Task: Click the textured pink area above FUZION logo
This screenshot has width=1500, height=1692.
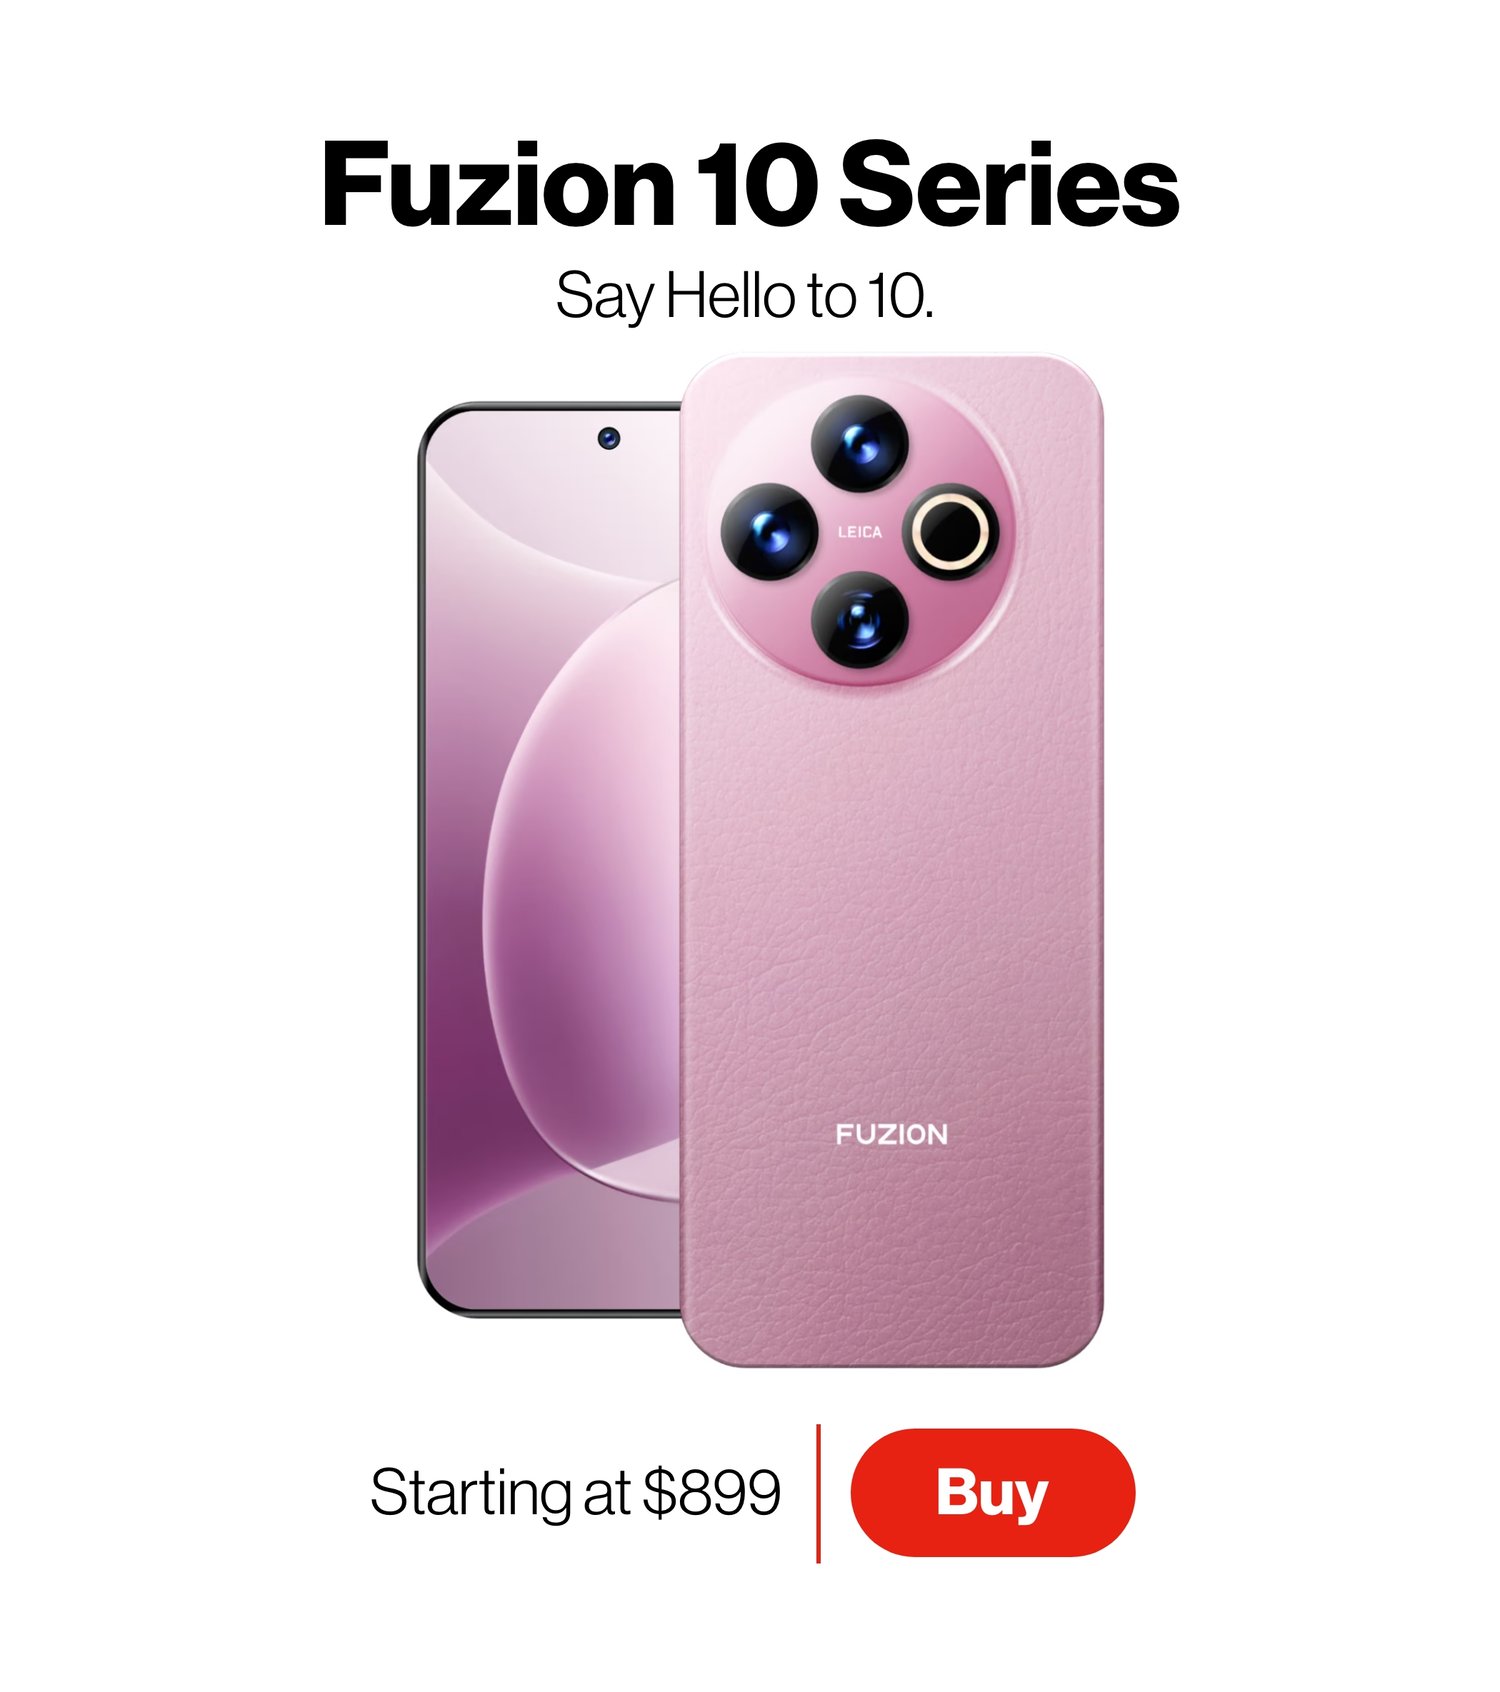Action: pos(891,900)
